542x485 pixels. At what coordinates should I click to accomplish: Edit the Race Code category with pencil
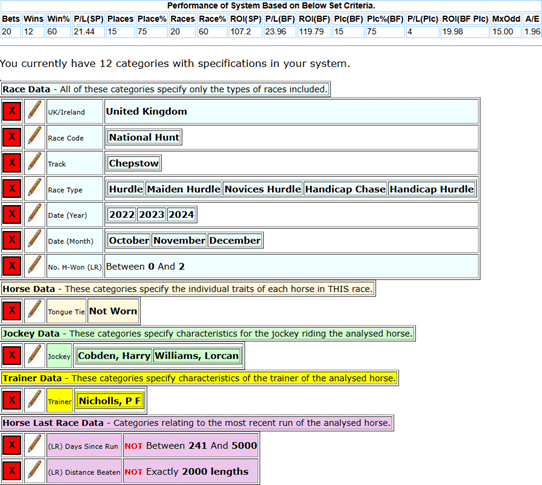(x=35, y=137)
